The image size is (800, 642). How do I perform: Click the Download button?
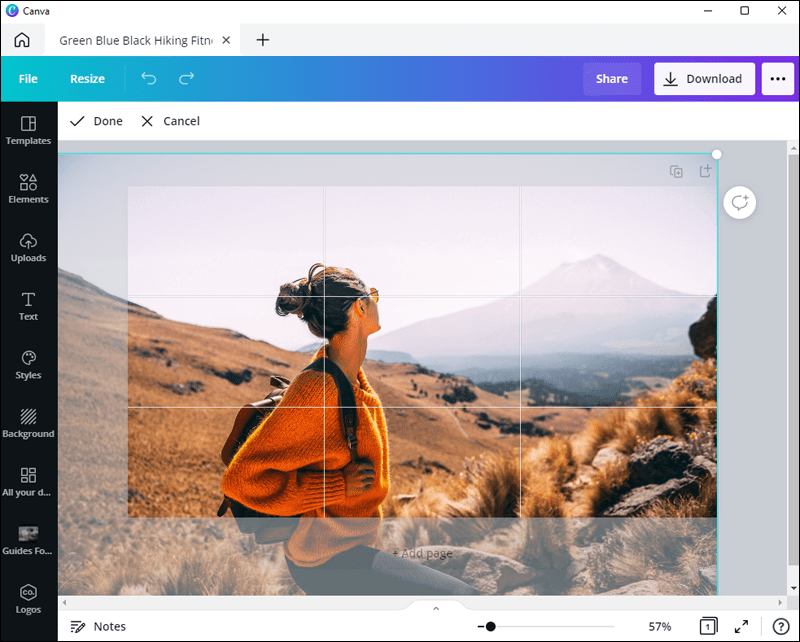(x=704, y=79)
